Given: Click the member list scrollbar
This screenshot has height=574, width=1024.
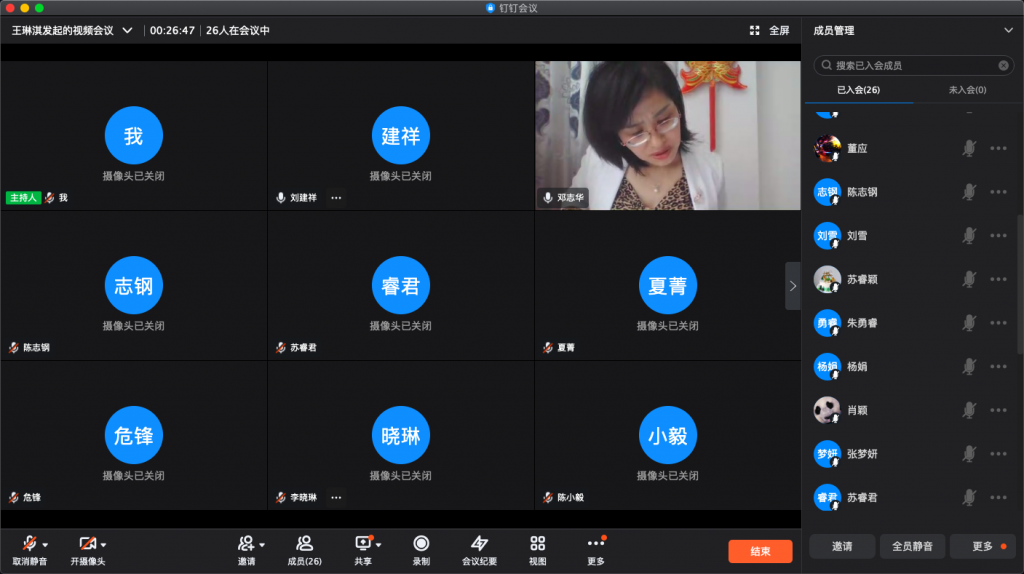Looking at the screenshot, I should click(x=1019, y=280).
